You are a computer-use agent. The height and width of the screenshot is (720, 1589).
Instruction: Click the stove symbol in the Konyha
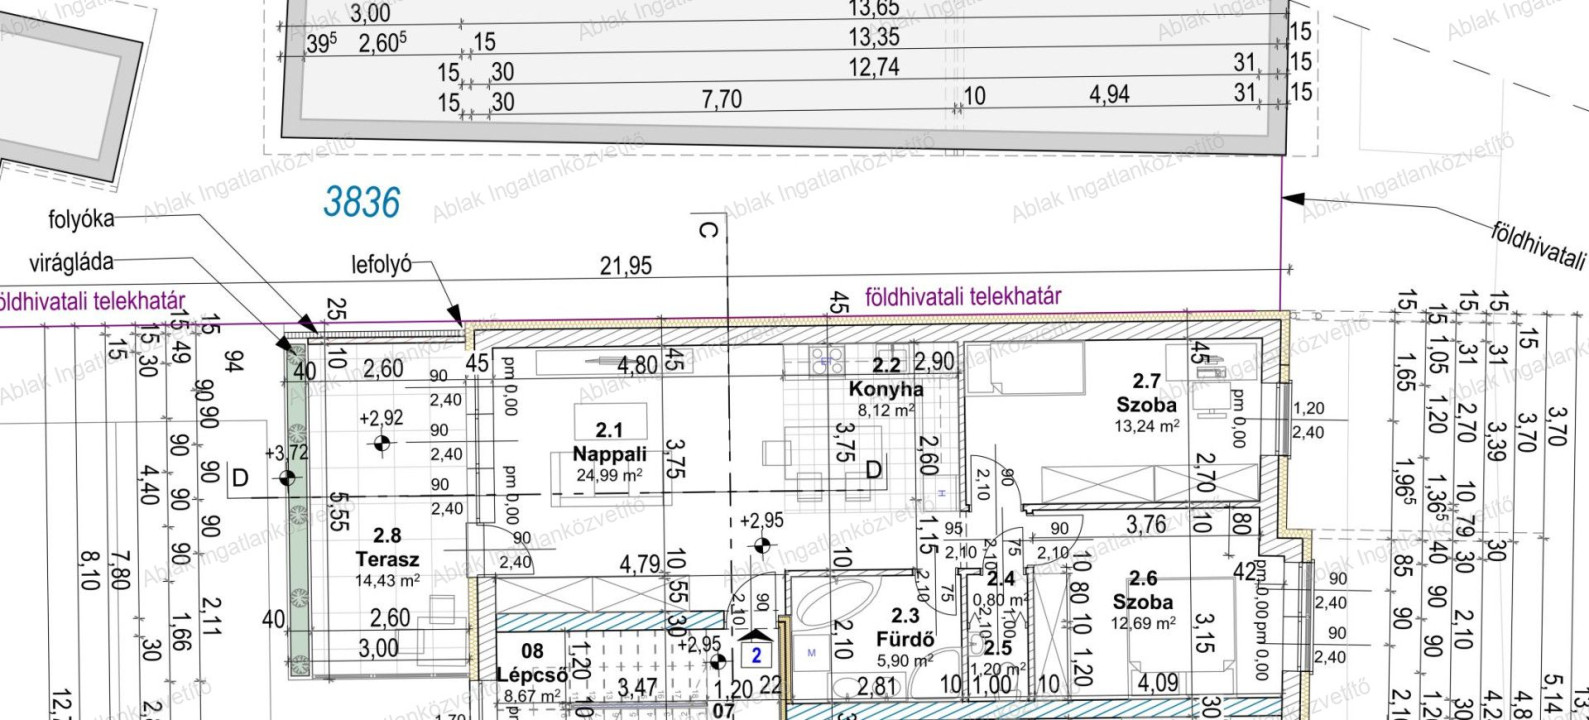pyautogui.click(x=827, y=358)
